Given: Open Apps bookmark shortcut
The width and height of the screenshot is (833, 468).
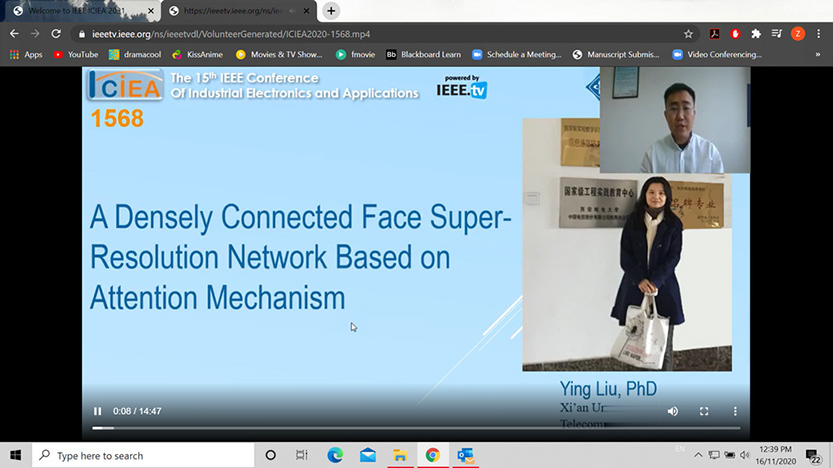Looking at the screenshot, I should click(26, 54).
